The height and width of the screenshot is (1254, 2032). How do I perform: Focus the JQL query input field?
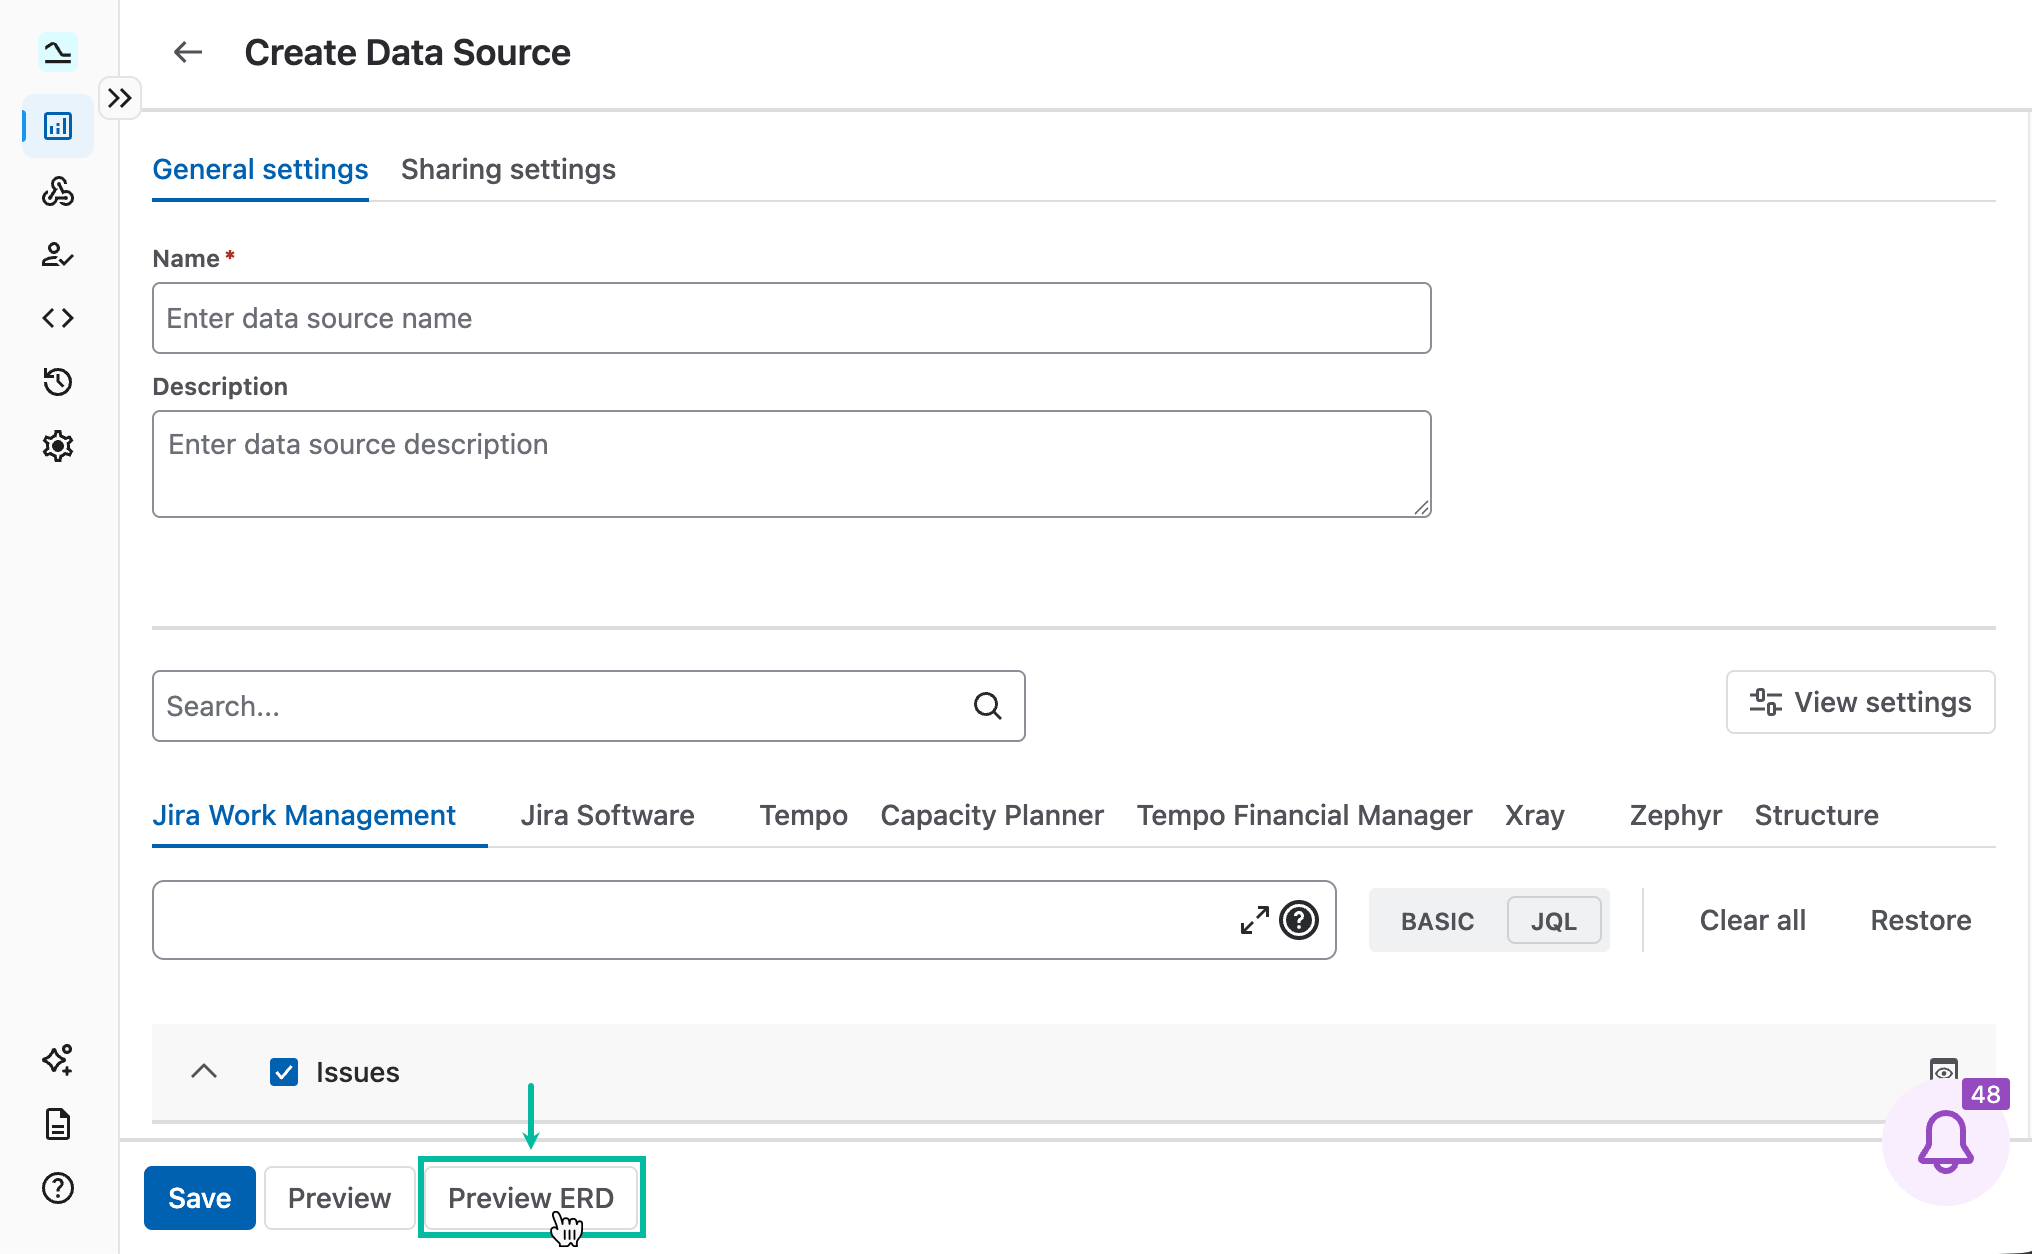point(744,920)
